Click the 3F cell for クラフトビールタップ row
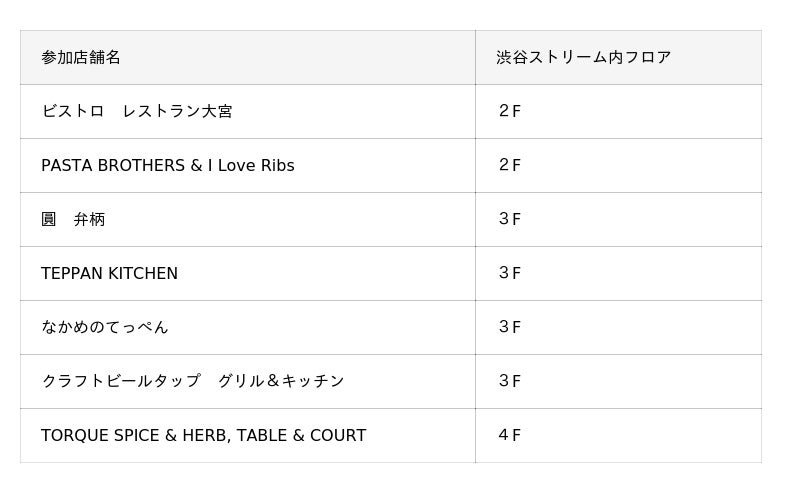The width and height of the screenshot is (800, 493). 509,381
